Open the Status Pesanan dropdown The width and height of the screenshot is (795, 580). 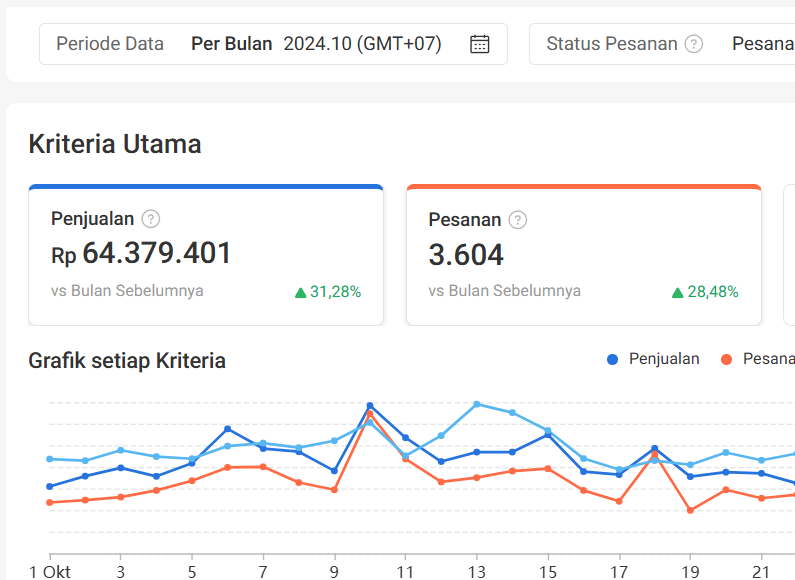coord(662,44)
